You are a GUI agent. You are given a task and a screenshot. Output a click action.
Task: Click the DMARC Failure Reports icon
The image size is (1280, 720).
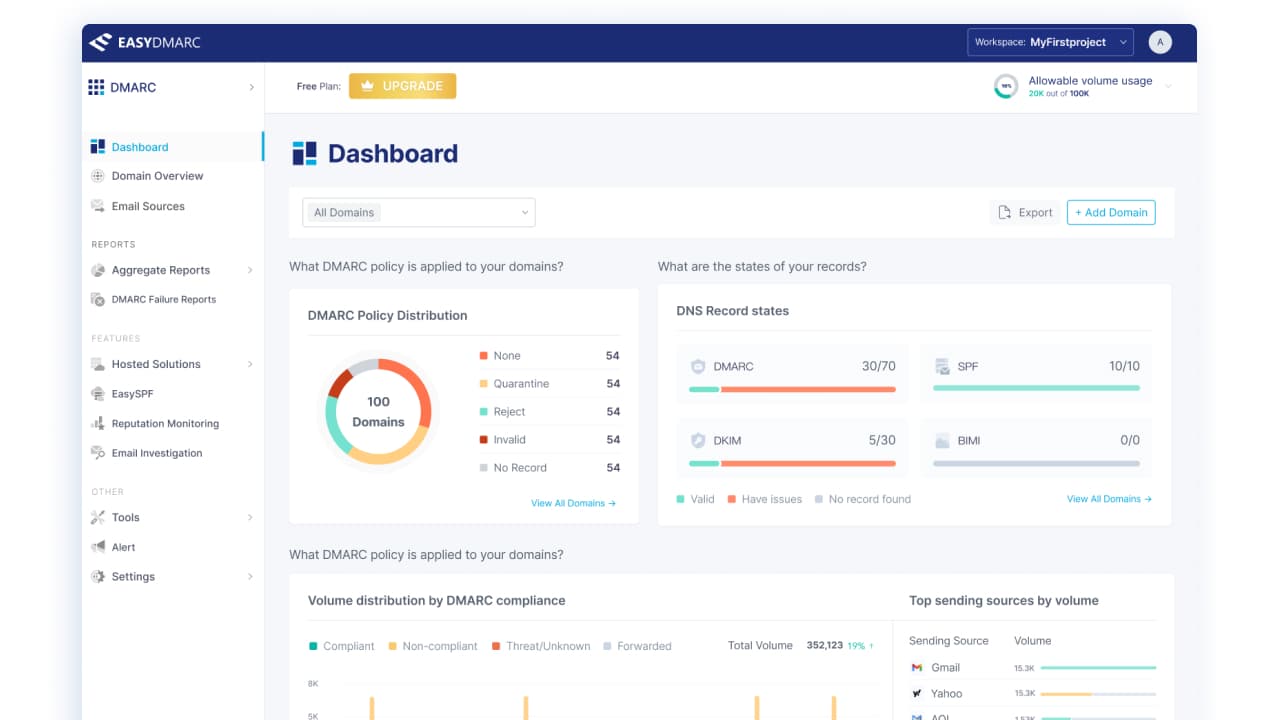coord(98,299)
